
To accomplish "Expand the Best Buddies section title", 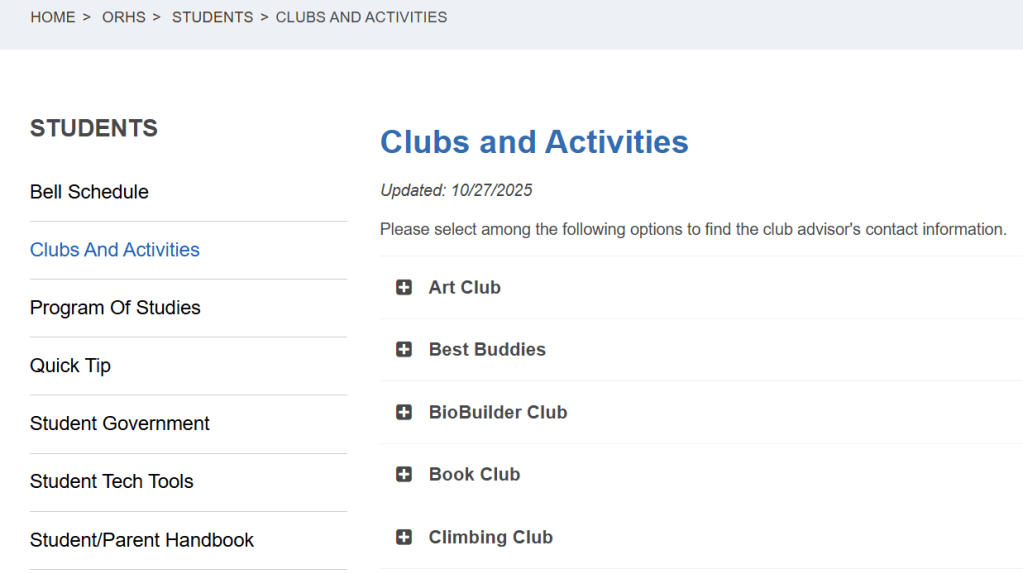I will [x=487, y=350].
